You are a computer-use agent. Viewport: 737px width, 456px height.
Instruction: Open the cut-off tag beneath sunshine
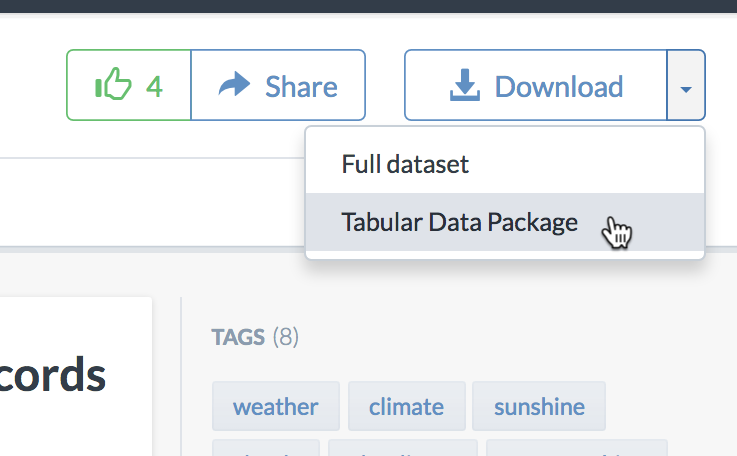click(577, 448)
